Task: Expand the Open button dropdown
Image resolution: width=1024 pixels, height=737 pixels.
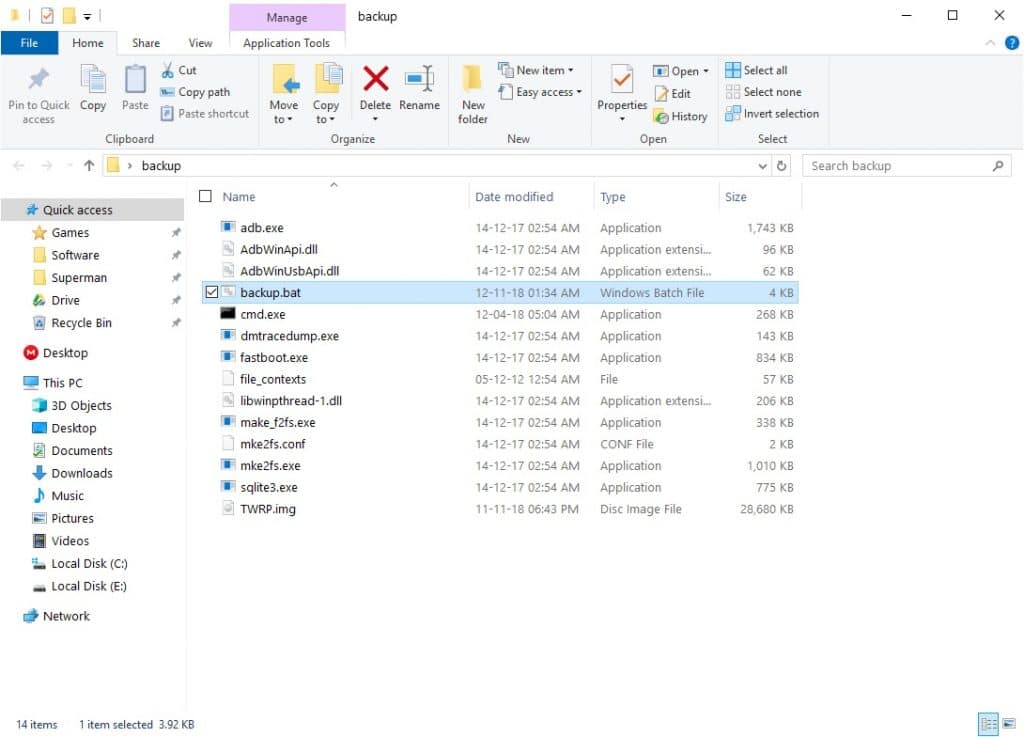Action: [706, 71]
